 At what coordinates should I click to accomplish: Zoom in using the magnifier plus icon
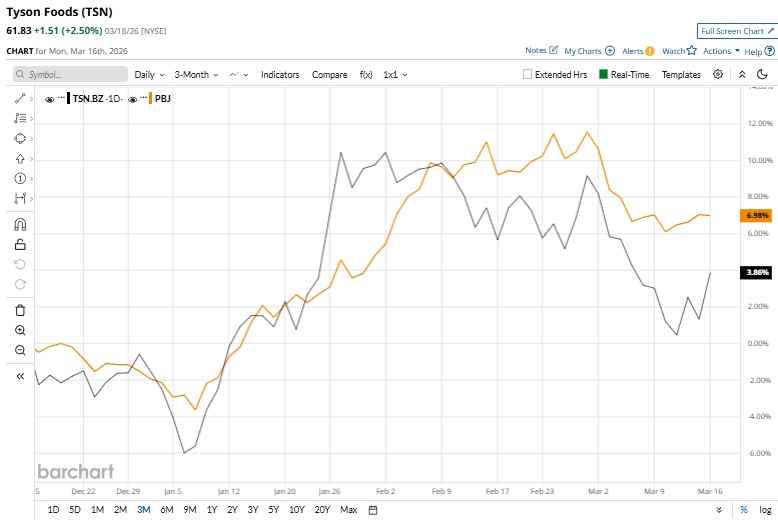[x=20, y=330]
